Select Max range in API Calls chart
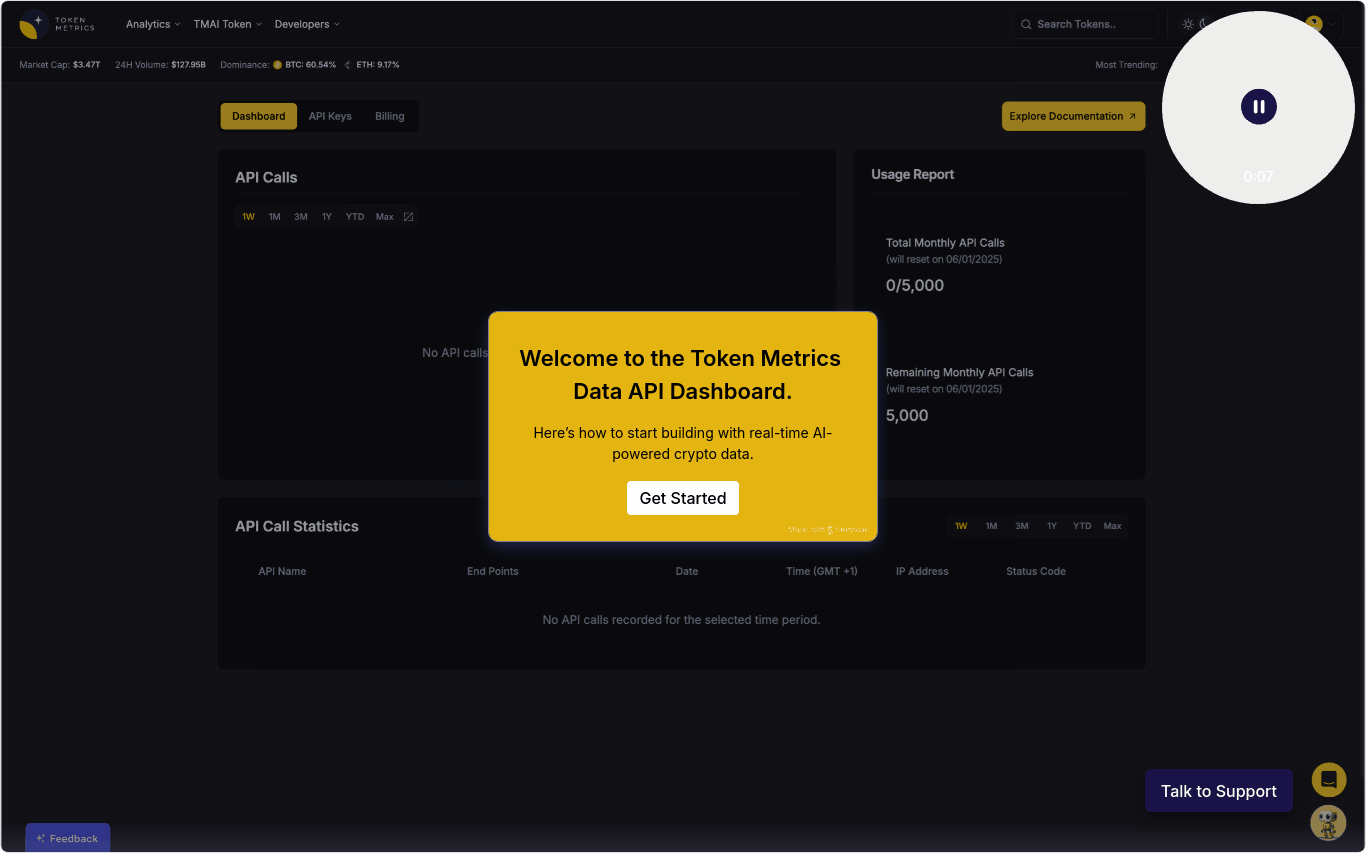1366x853 pixels. click(385, 217)
